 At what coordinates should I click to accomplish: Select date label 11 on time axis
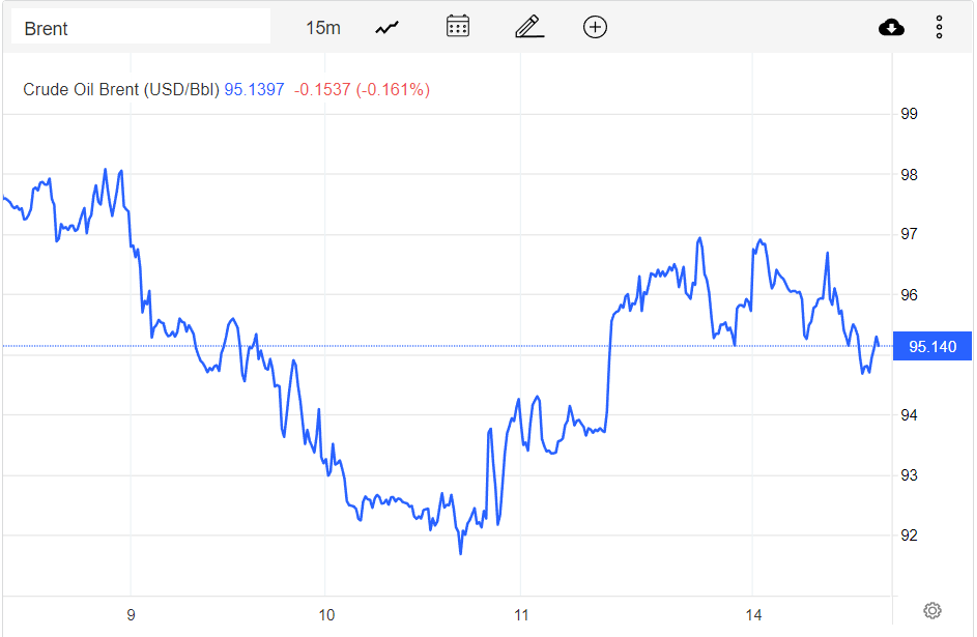[x=521, y=615]
